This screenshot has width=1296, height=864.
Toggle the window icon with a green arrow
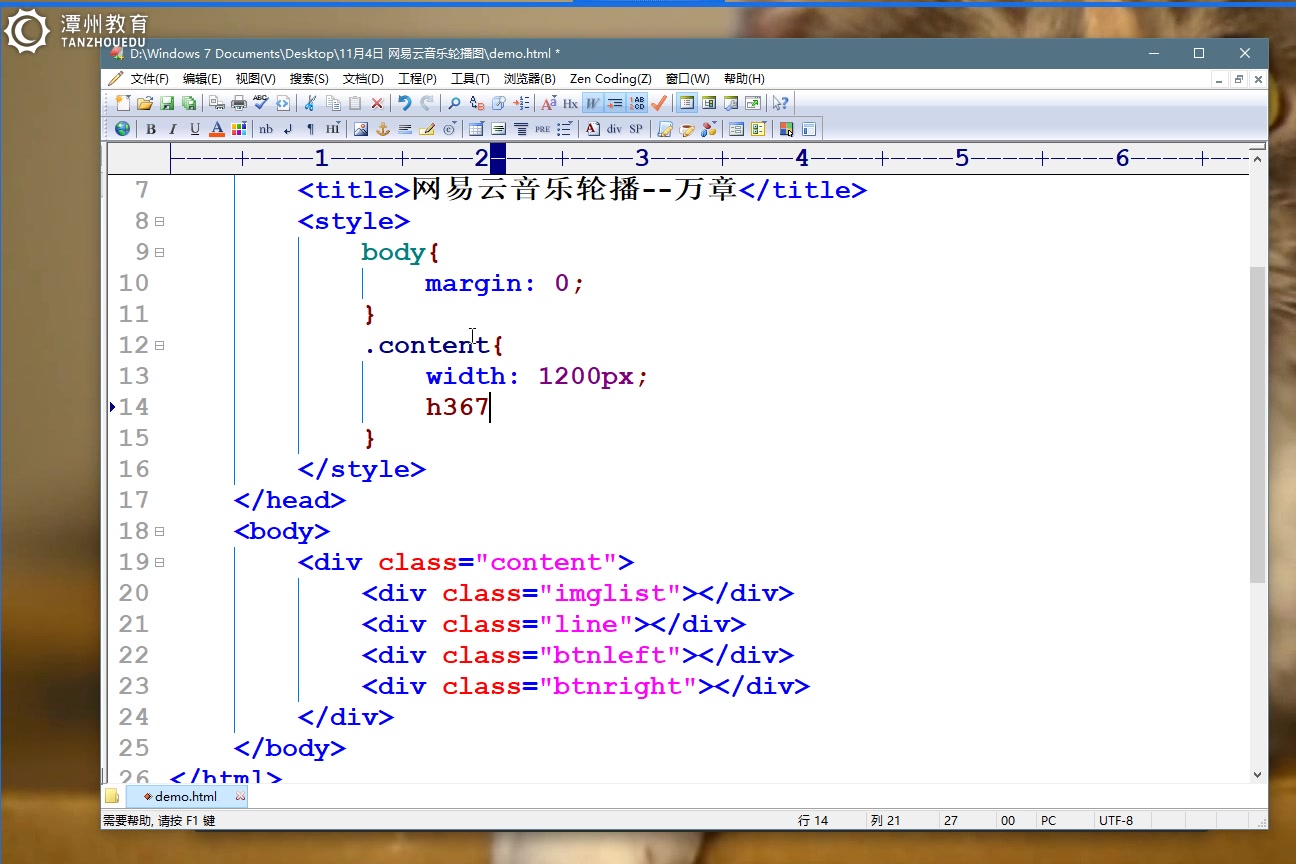click(753, 103)
